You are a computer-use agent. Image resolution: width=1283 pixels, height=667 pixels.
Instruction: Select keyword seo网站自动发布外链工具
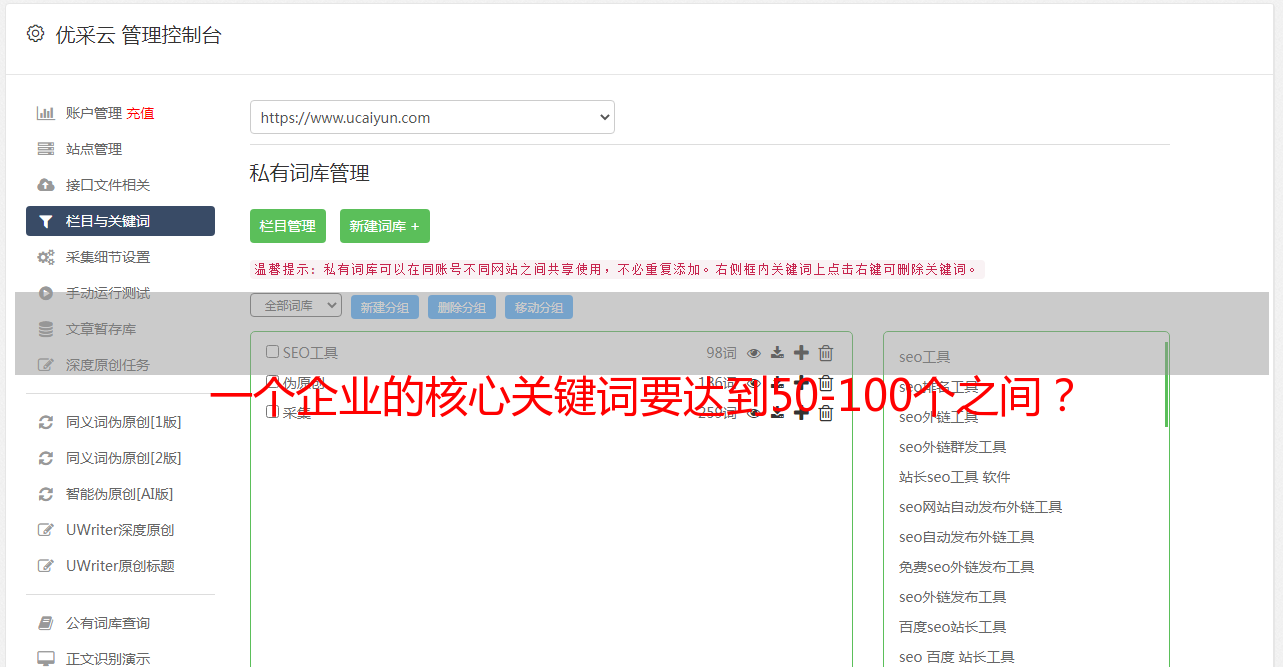click(x=981, y=507)
